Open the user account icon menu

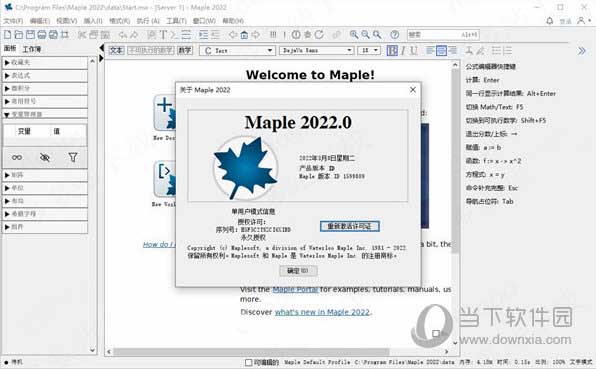583,21
